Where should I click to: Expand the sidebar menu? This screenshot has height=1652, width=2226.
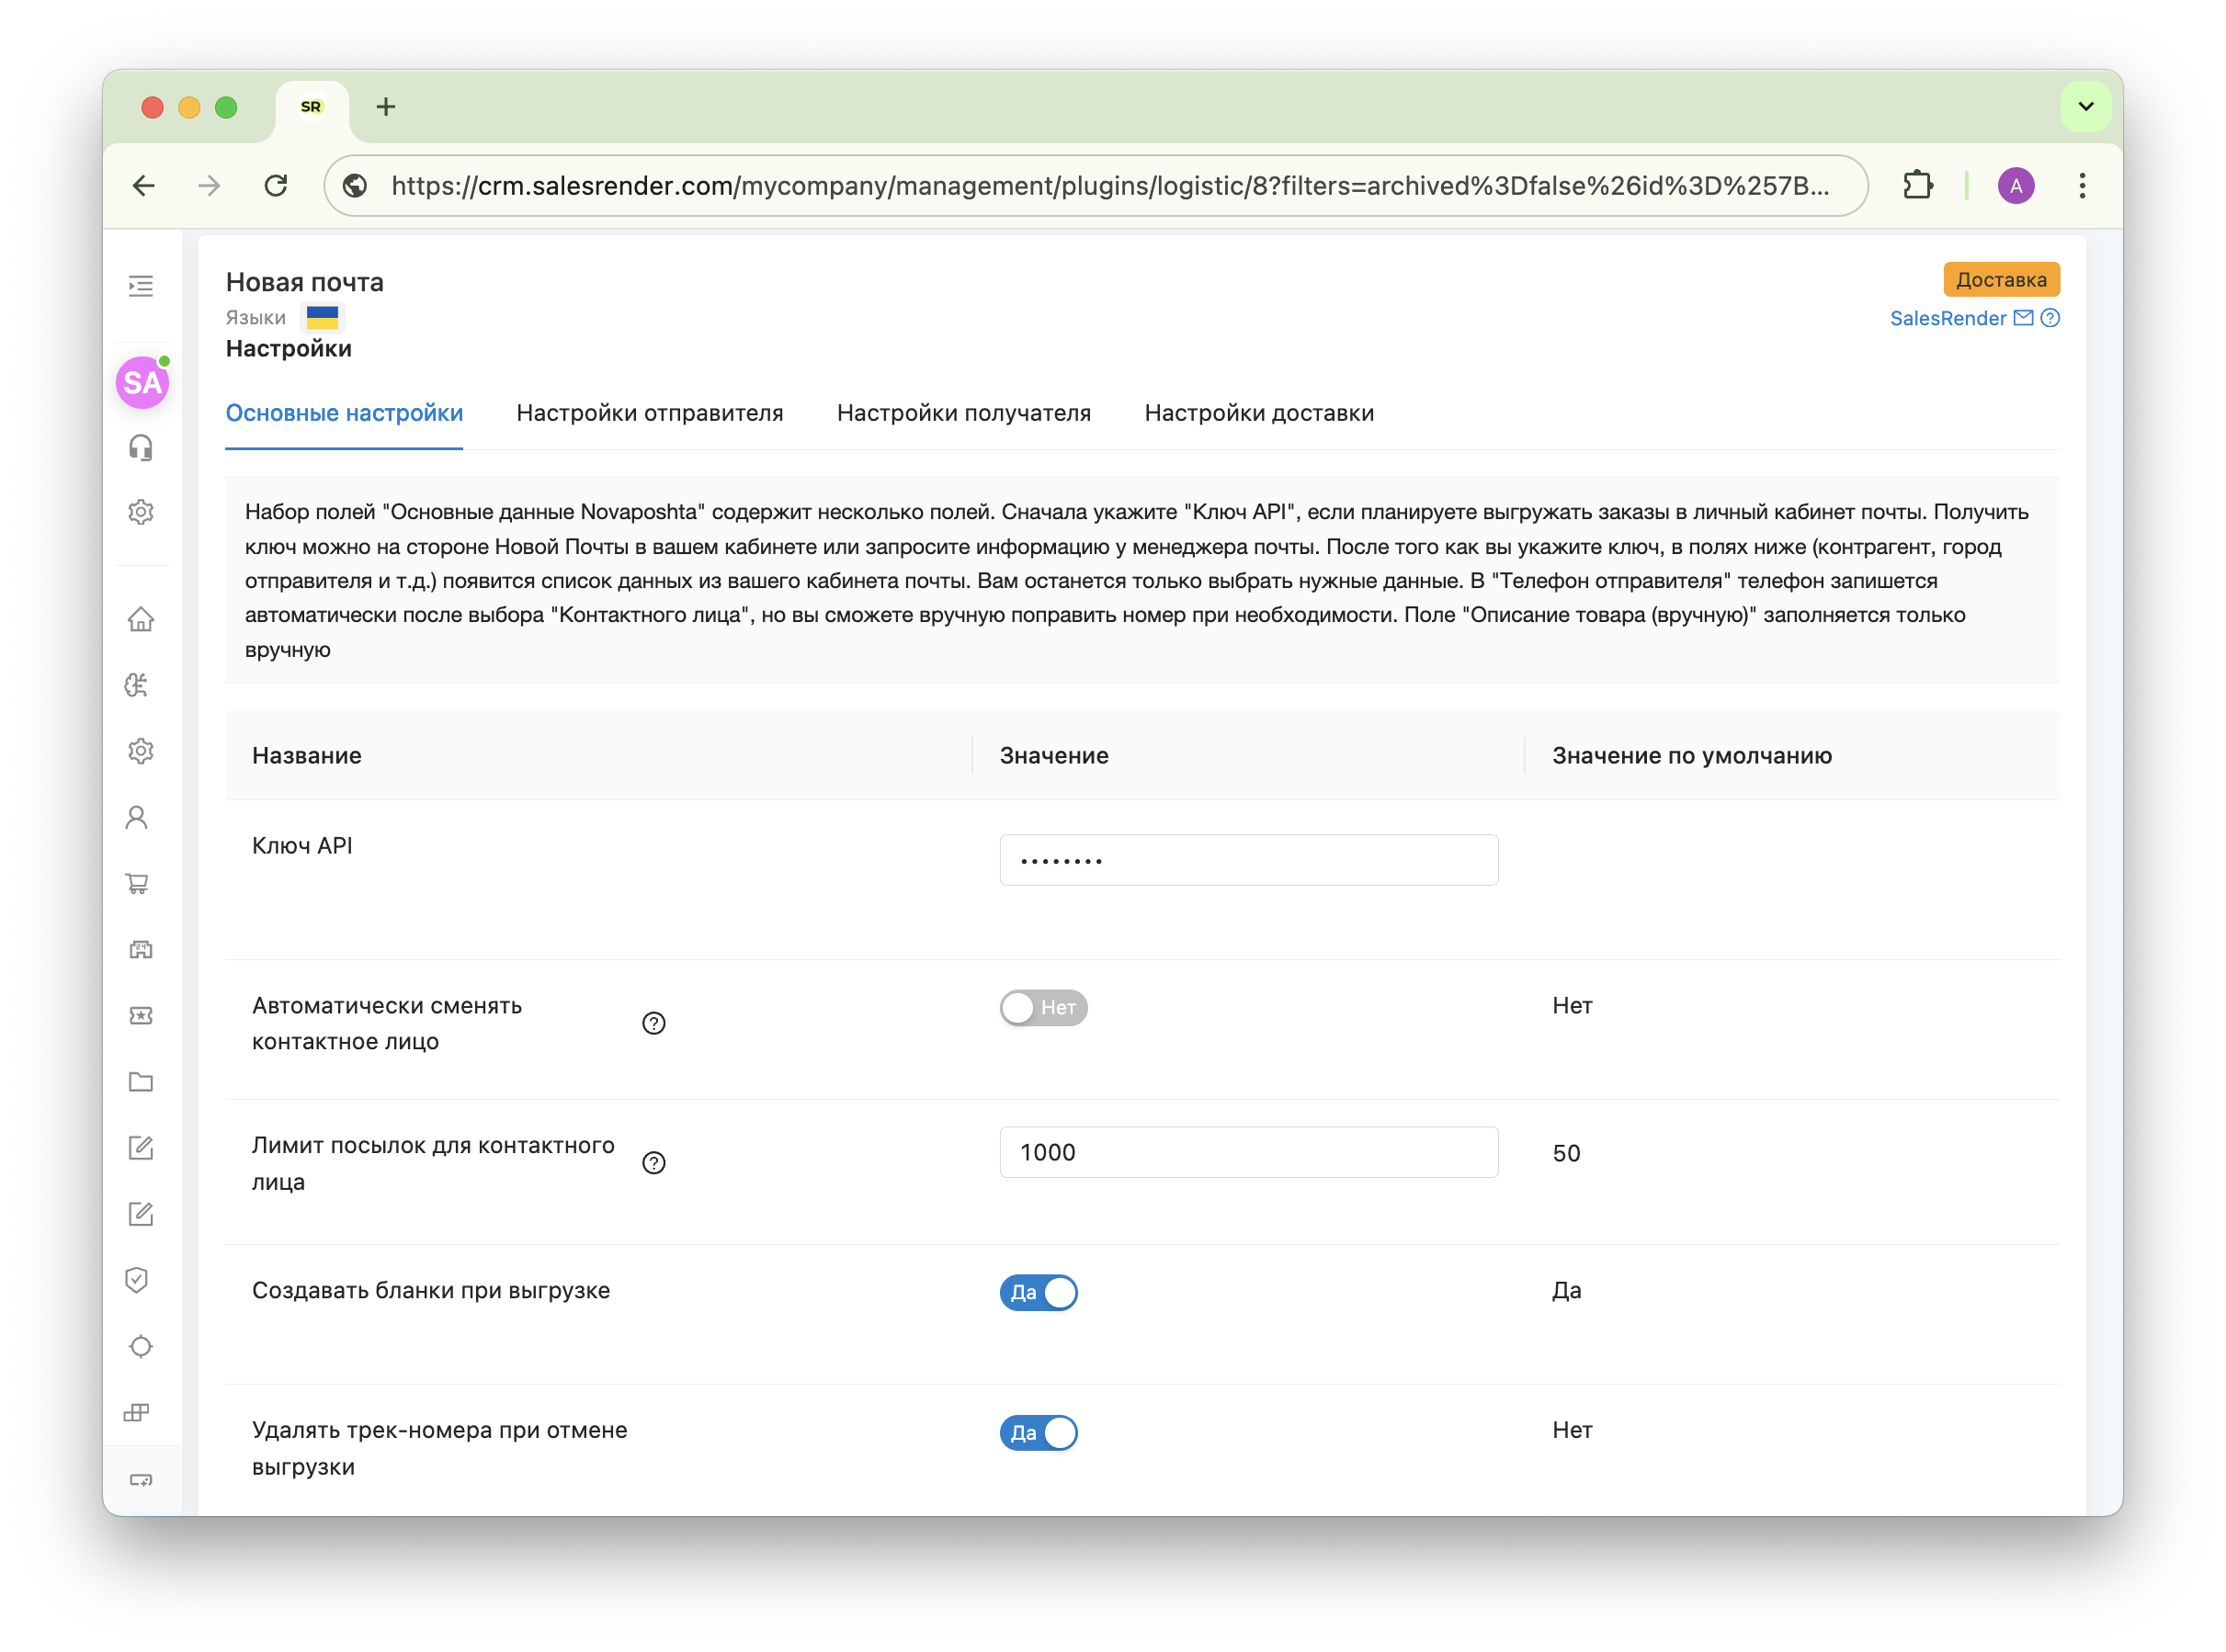pyautogui.click(x=141, y=286)
